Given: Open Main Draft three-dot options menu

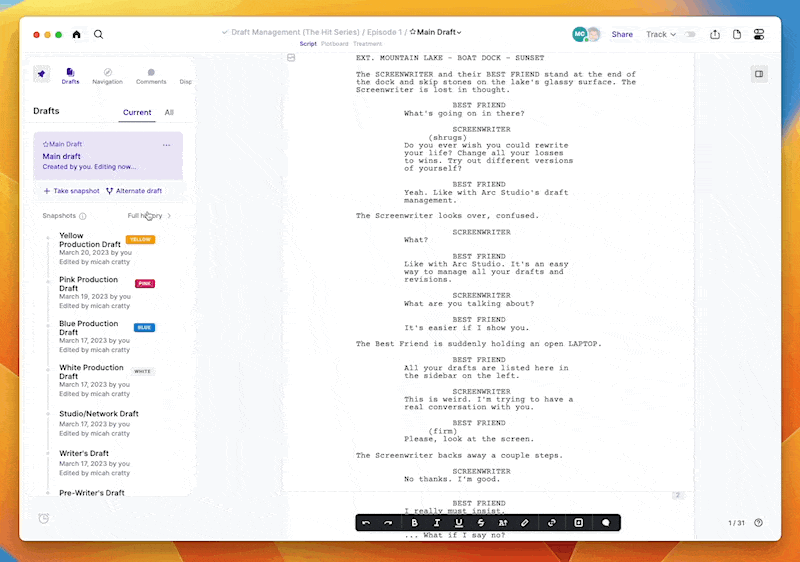Looking at the screenshot, I should [x=166, y=145].
